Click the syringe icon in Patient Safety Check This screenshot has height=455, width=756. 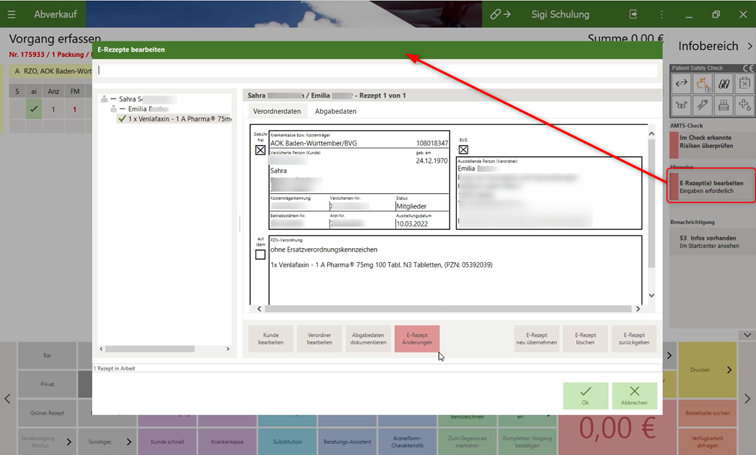pyautogui.click(x=702, y=105)
